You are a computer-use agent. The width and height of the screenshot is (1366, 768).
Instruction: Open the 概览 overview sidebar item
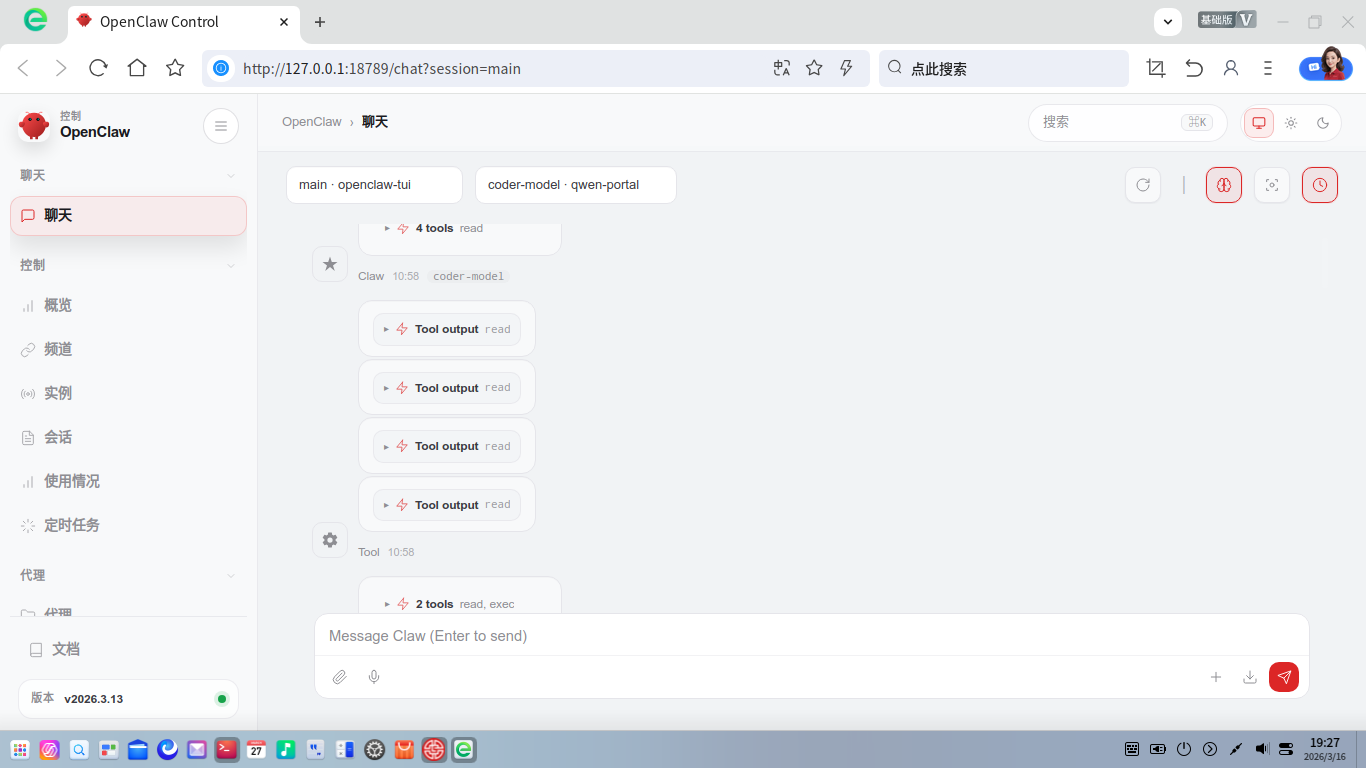[128, 305]
